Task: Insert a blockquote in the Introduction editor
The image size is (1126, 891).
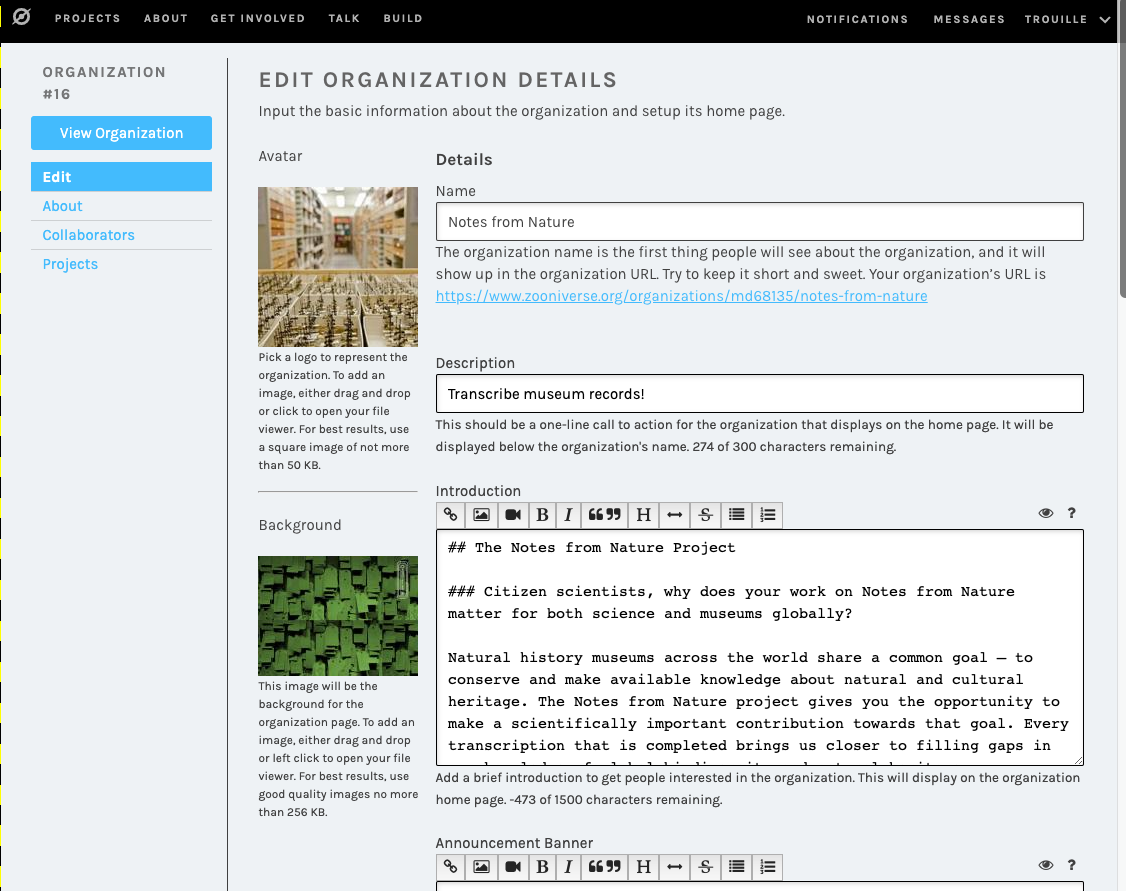Action: point(604,514)
